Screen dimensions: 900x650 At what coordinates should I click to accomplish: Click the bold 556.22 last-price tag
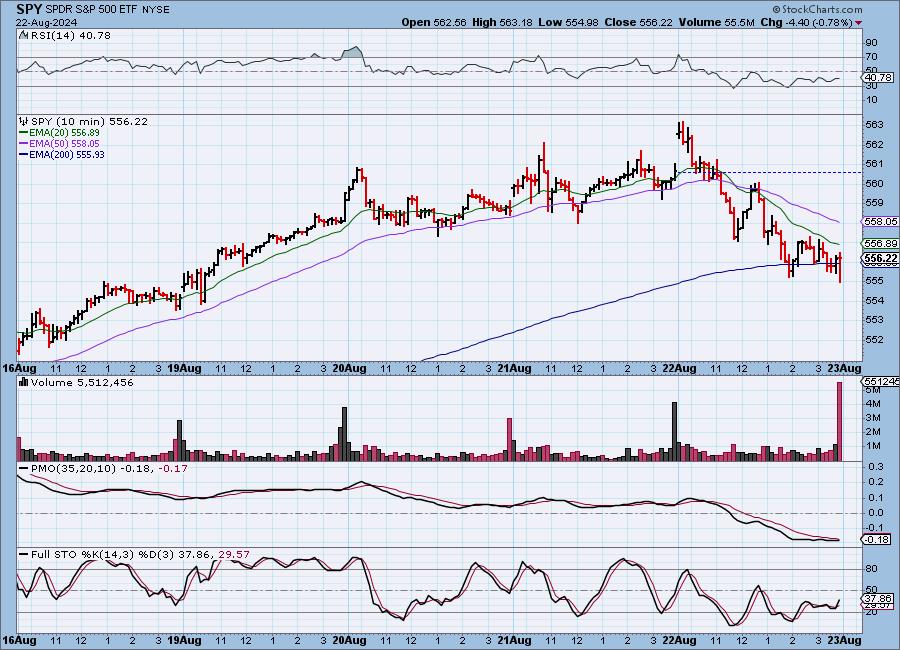pos(880,259)
